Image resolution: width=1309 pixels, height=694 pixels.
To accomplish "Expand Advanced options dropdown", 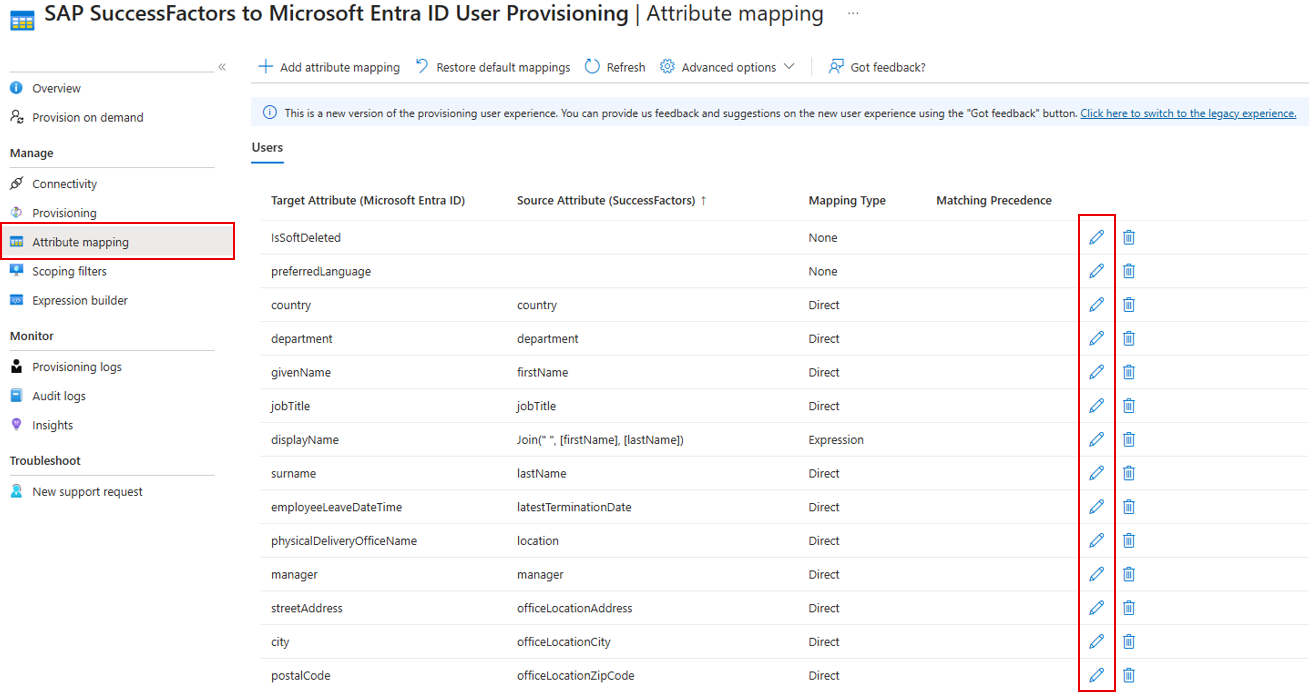I will coord(727,67).
